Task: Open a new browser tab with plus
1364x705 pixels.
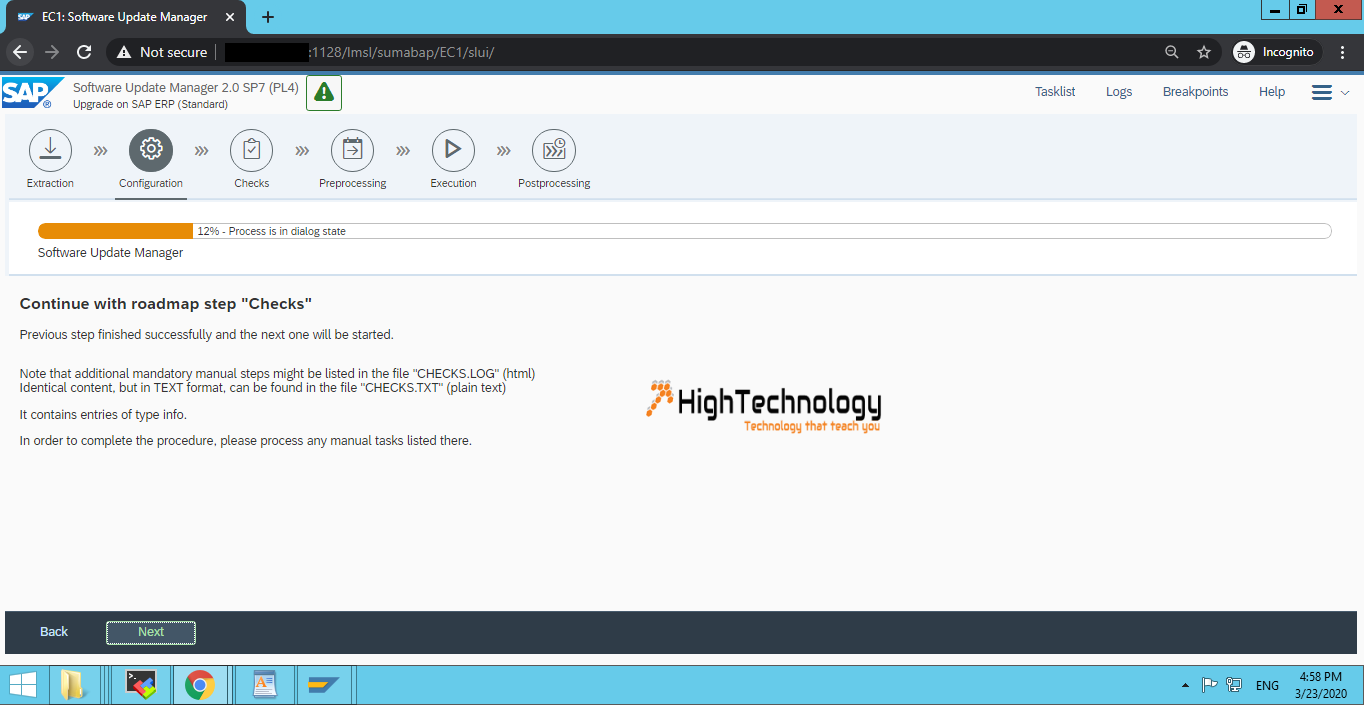Action: 268,17
